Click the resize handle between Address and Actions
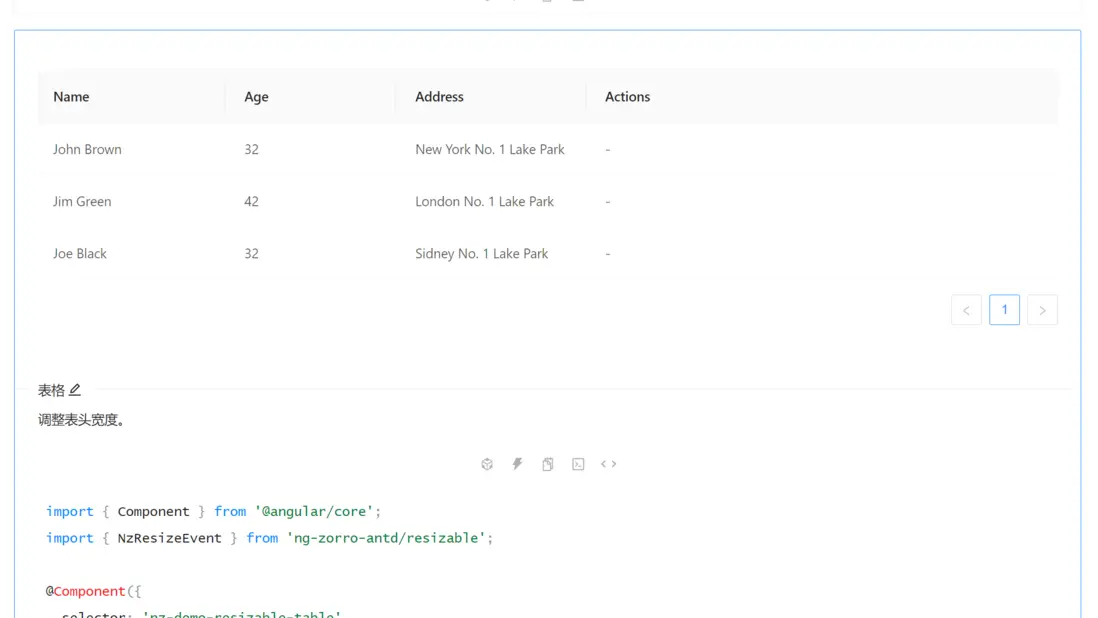1098x618 pixels. click(x=586, y=97)
